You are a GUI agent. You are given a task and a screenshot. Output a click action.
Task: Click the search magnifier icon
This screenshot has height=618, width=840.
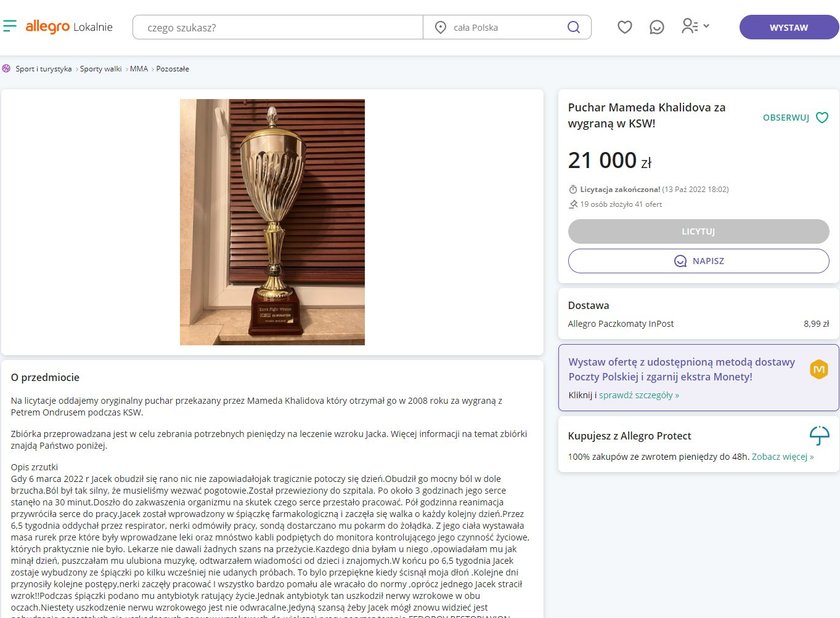(573, 27)
